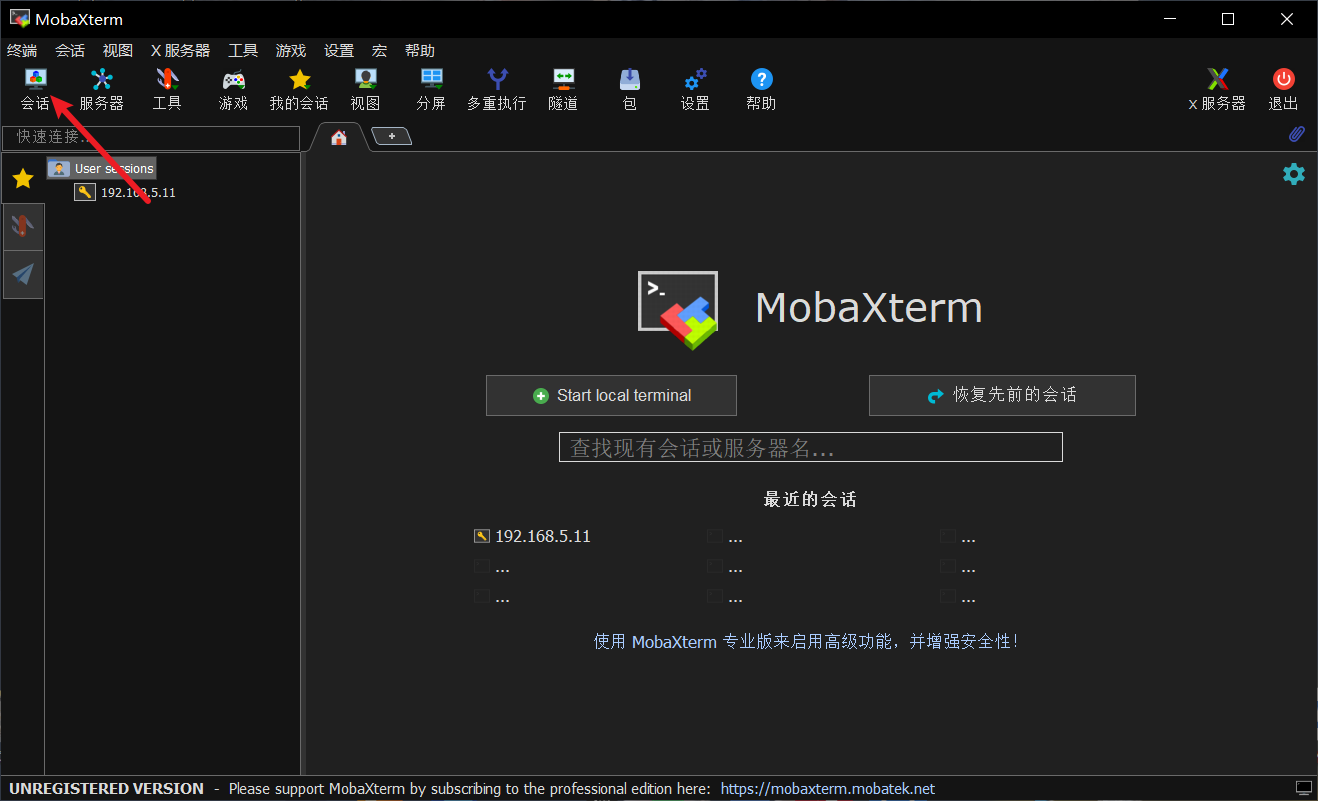
Task: Click the 多重执行 toolbar button
Action: click(497, 89)
